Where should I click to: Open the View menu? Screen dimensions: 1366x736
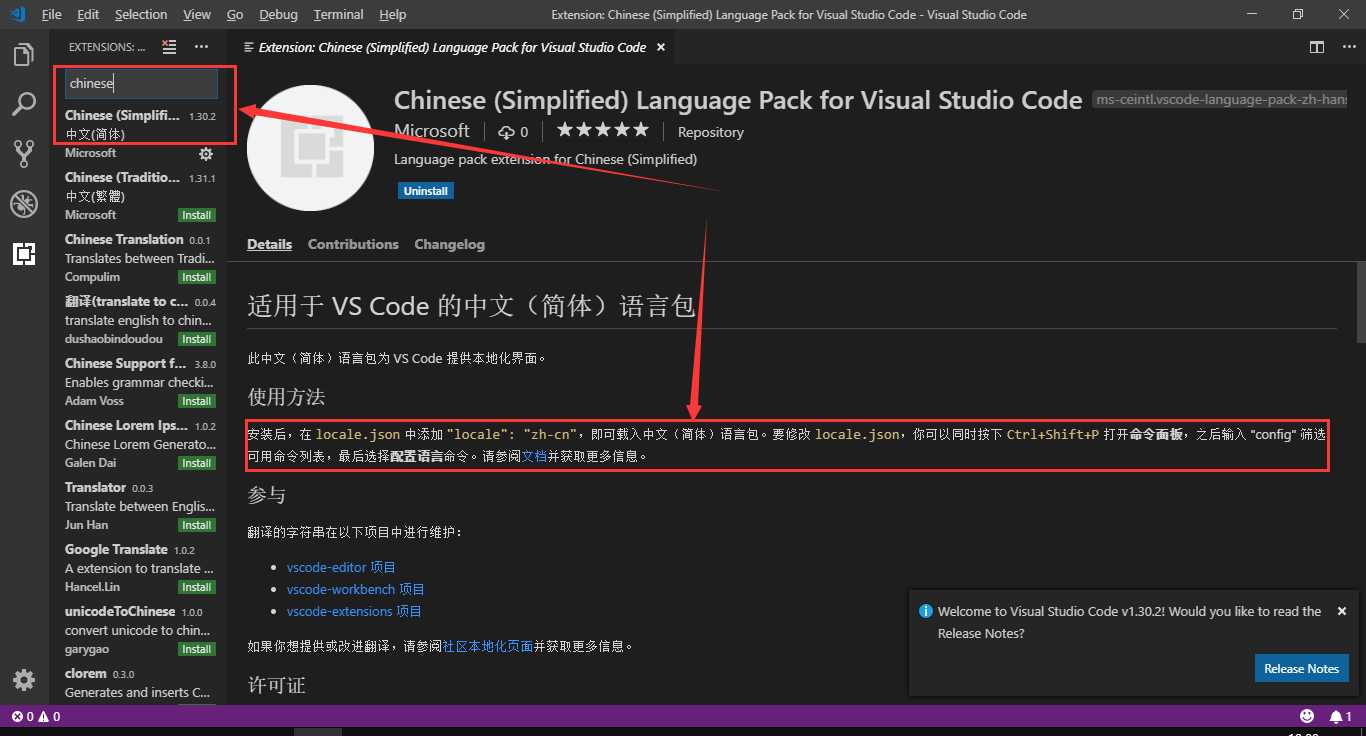pyautogui.click(x=197, y=14)
